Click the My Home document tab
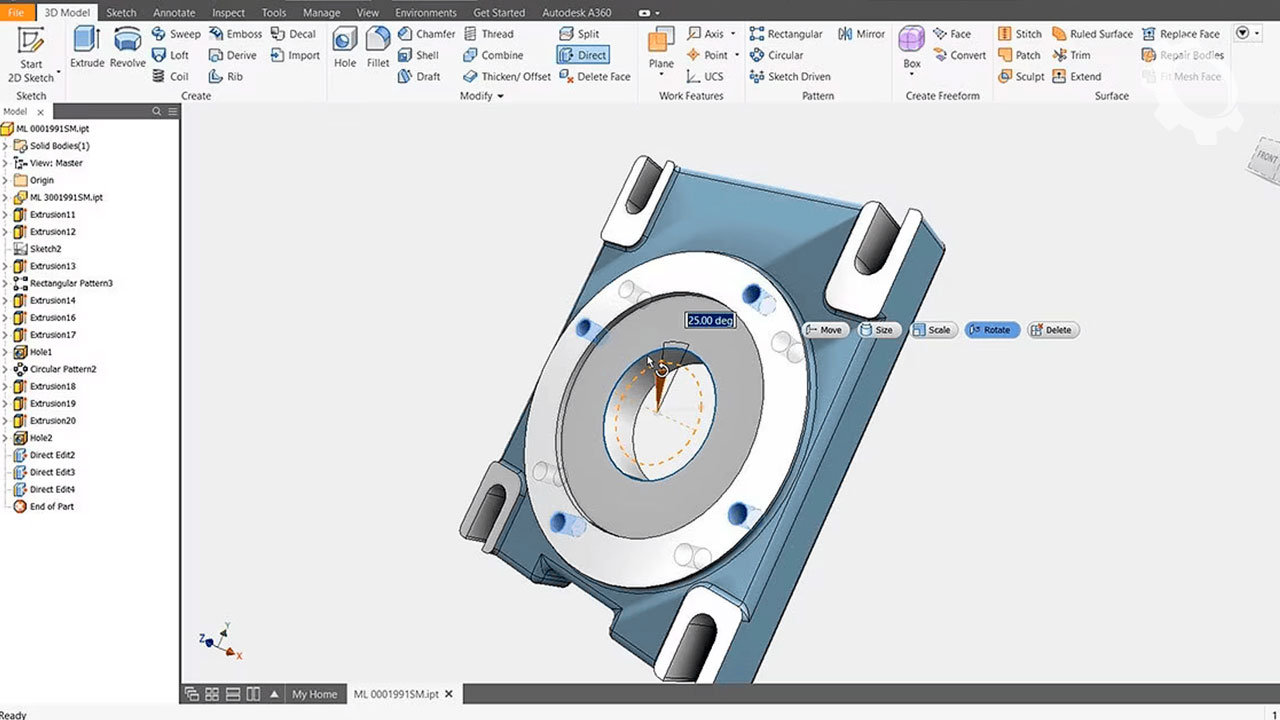The width and height of the screenshot is (1280, 720). click(314, 694)
